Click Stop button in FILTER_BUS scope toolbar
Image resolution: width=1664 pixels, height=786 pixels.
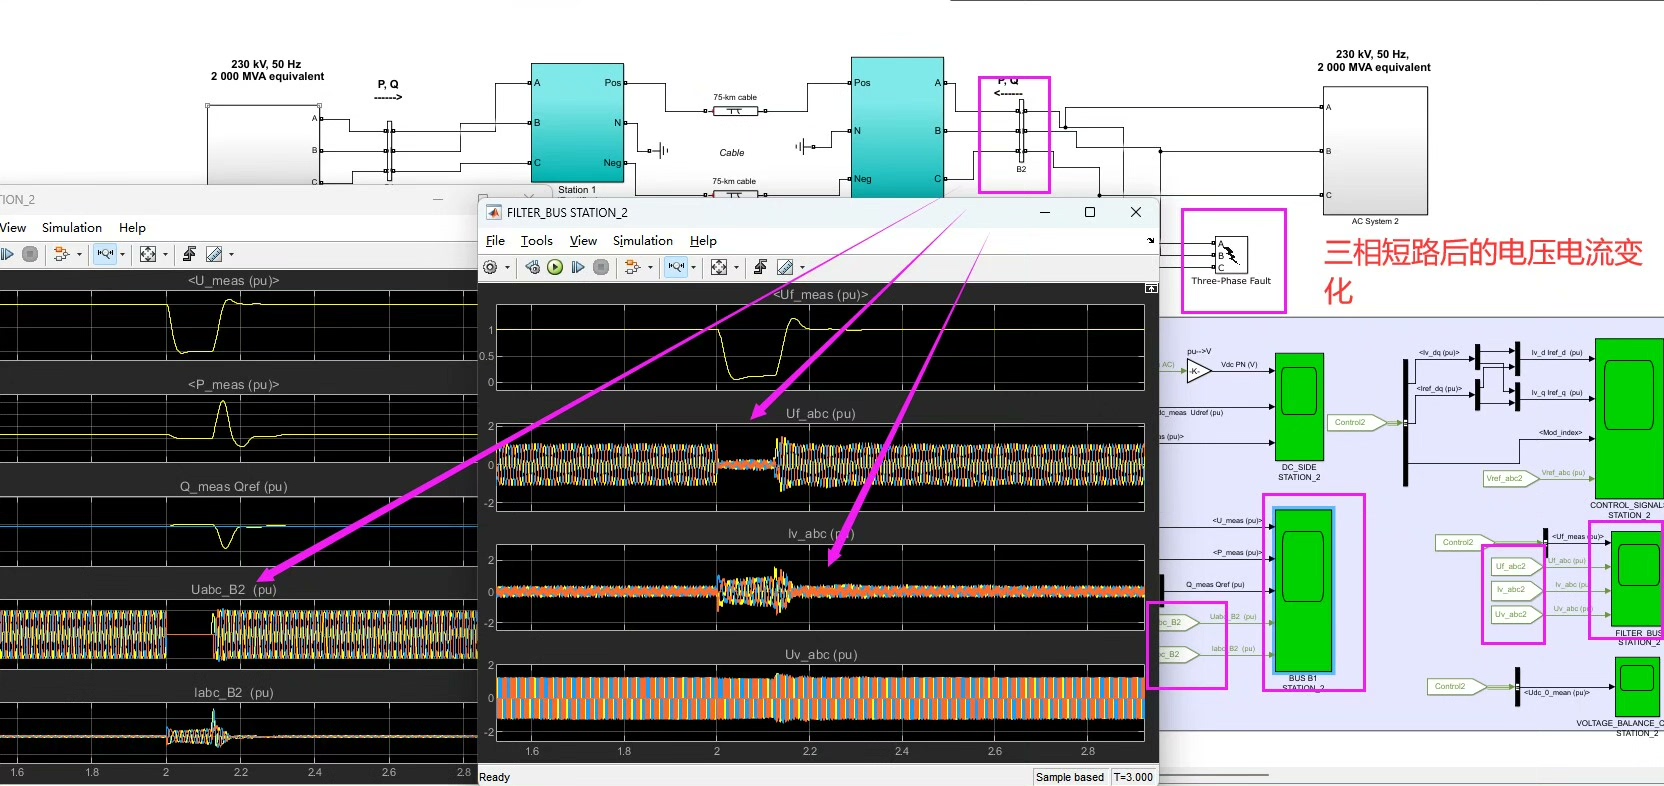click(601, 267)
